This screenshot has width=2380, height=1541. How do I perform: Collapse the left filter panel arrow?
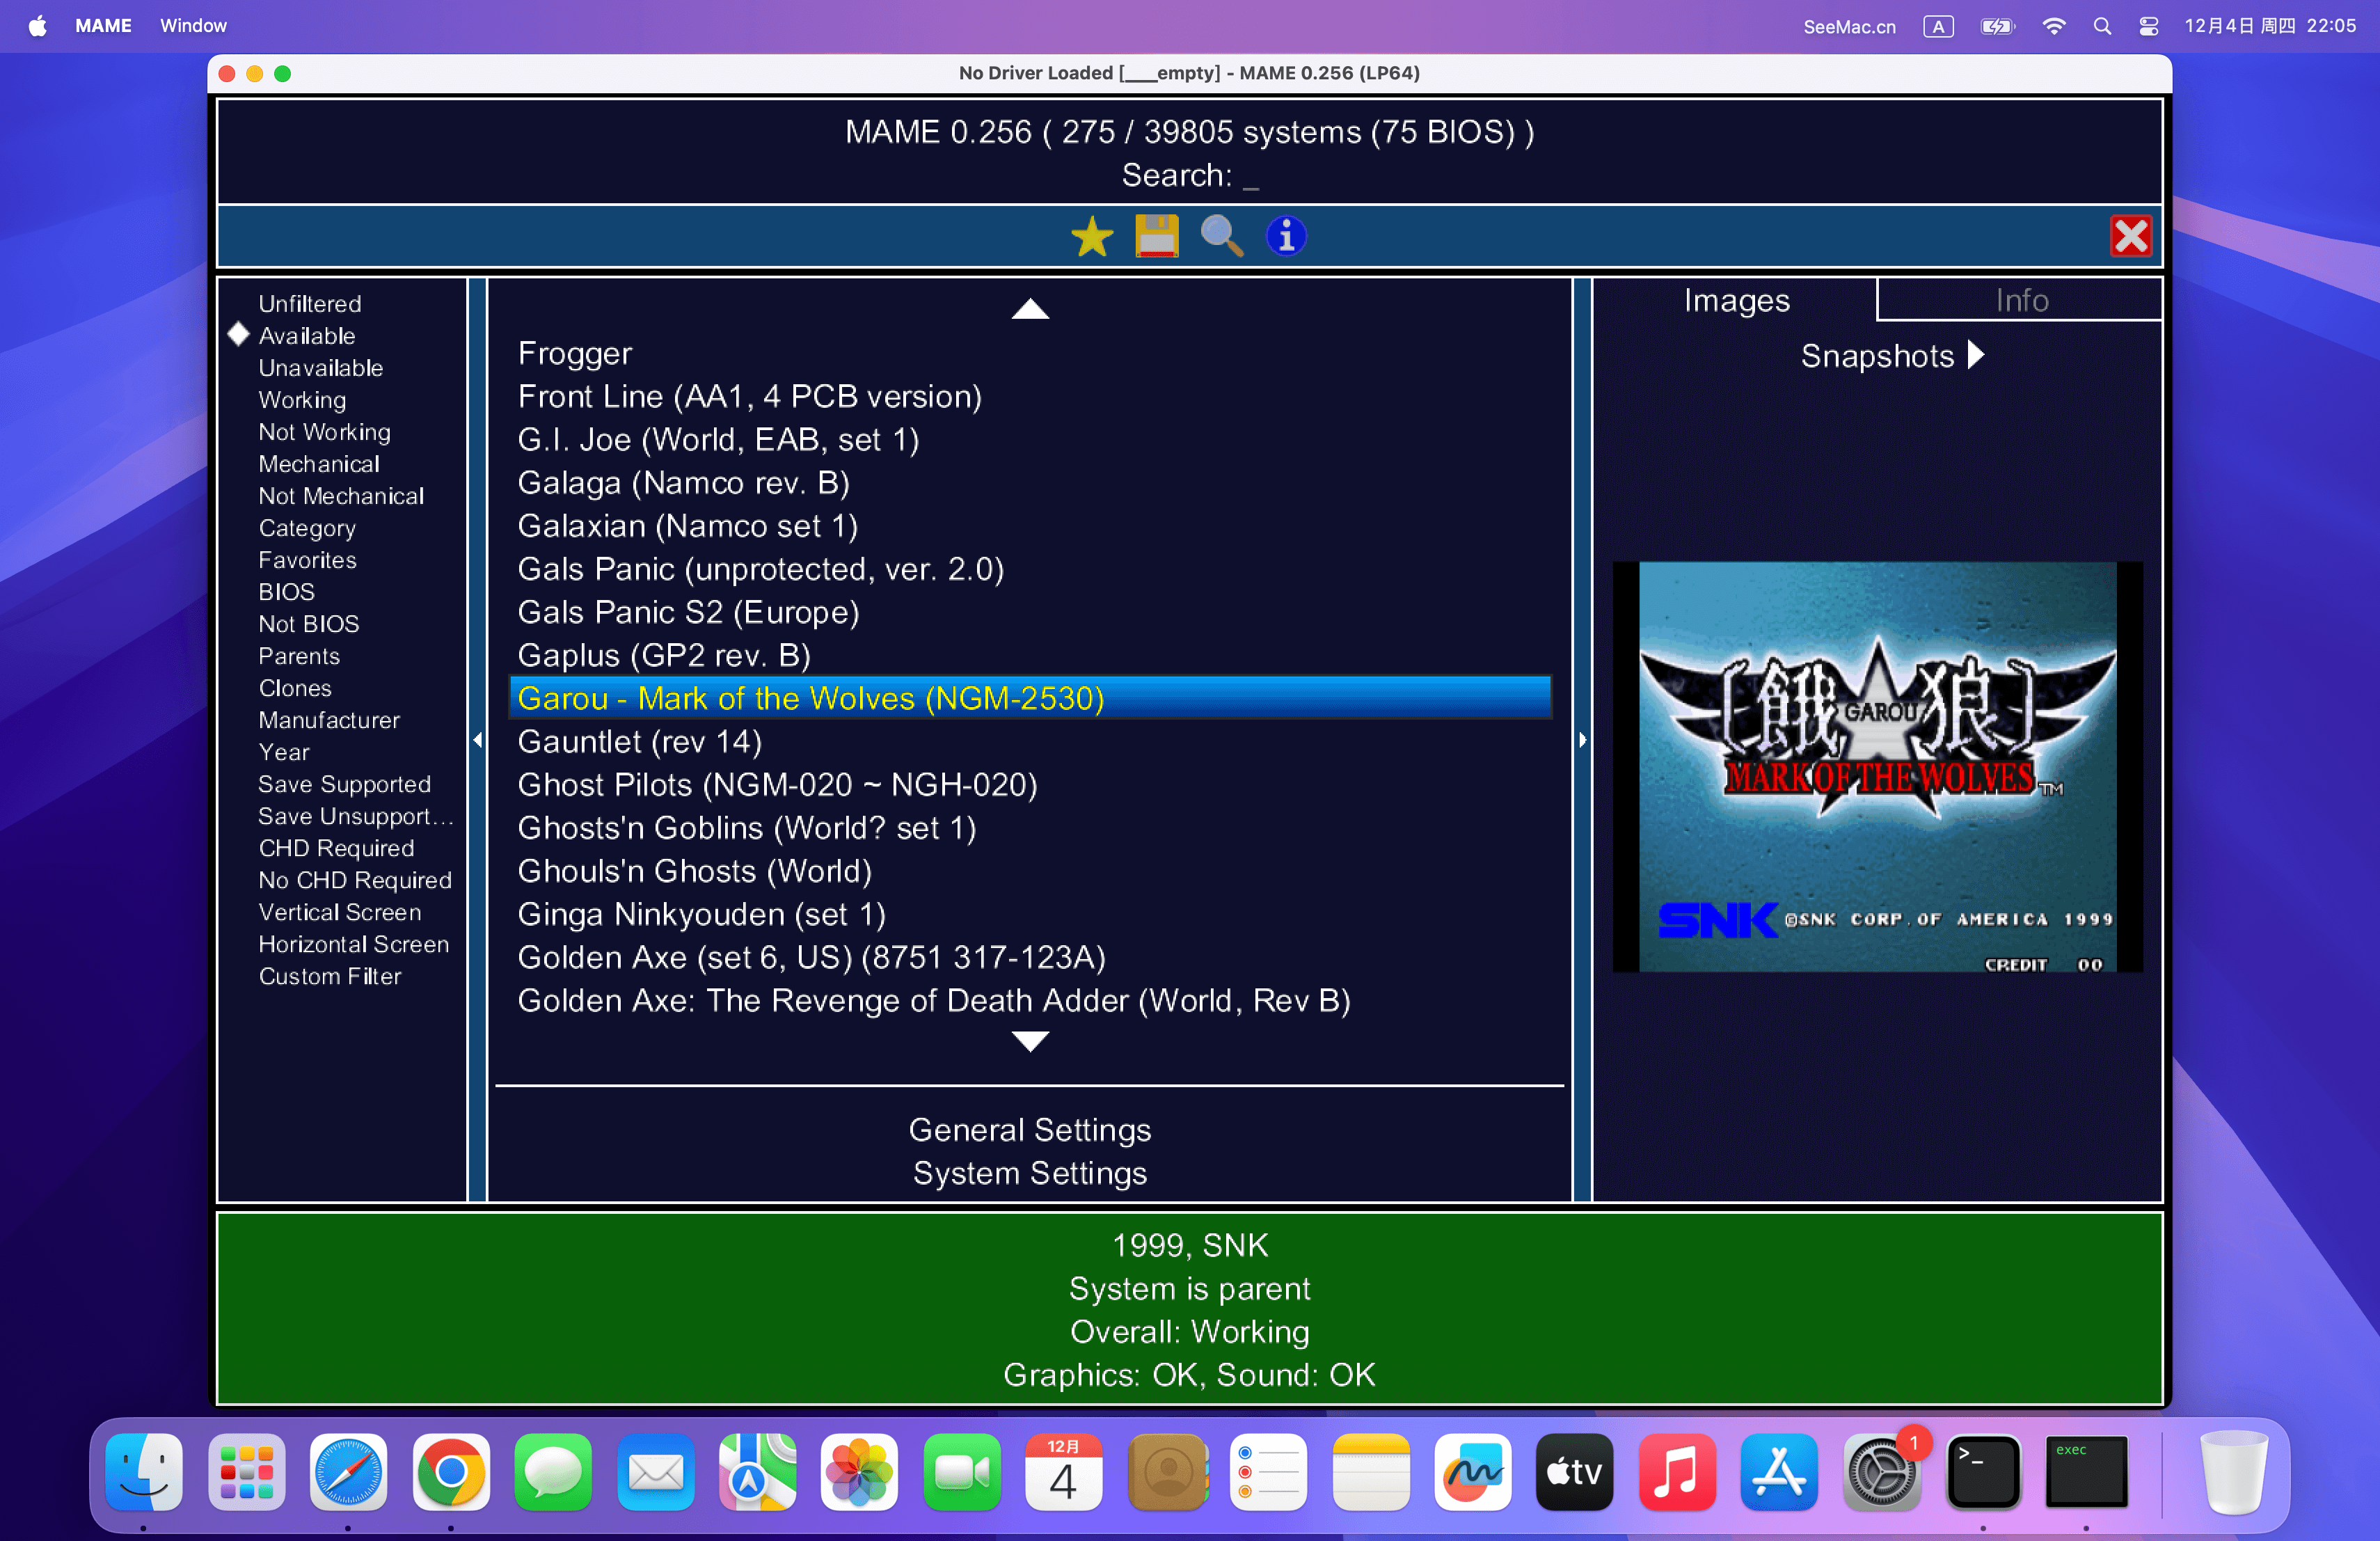[x=477, y=740]
